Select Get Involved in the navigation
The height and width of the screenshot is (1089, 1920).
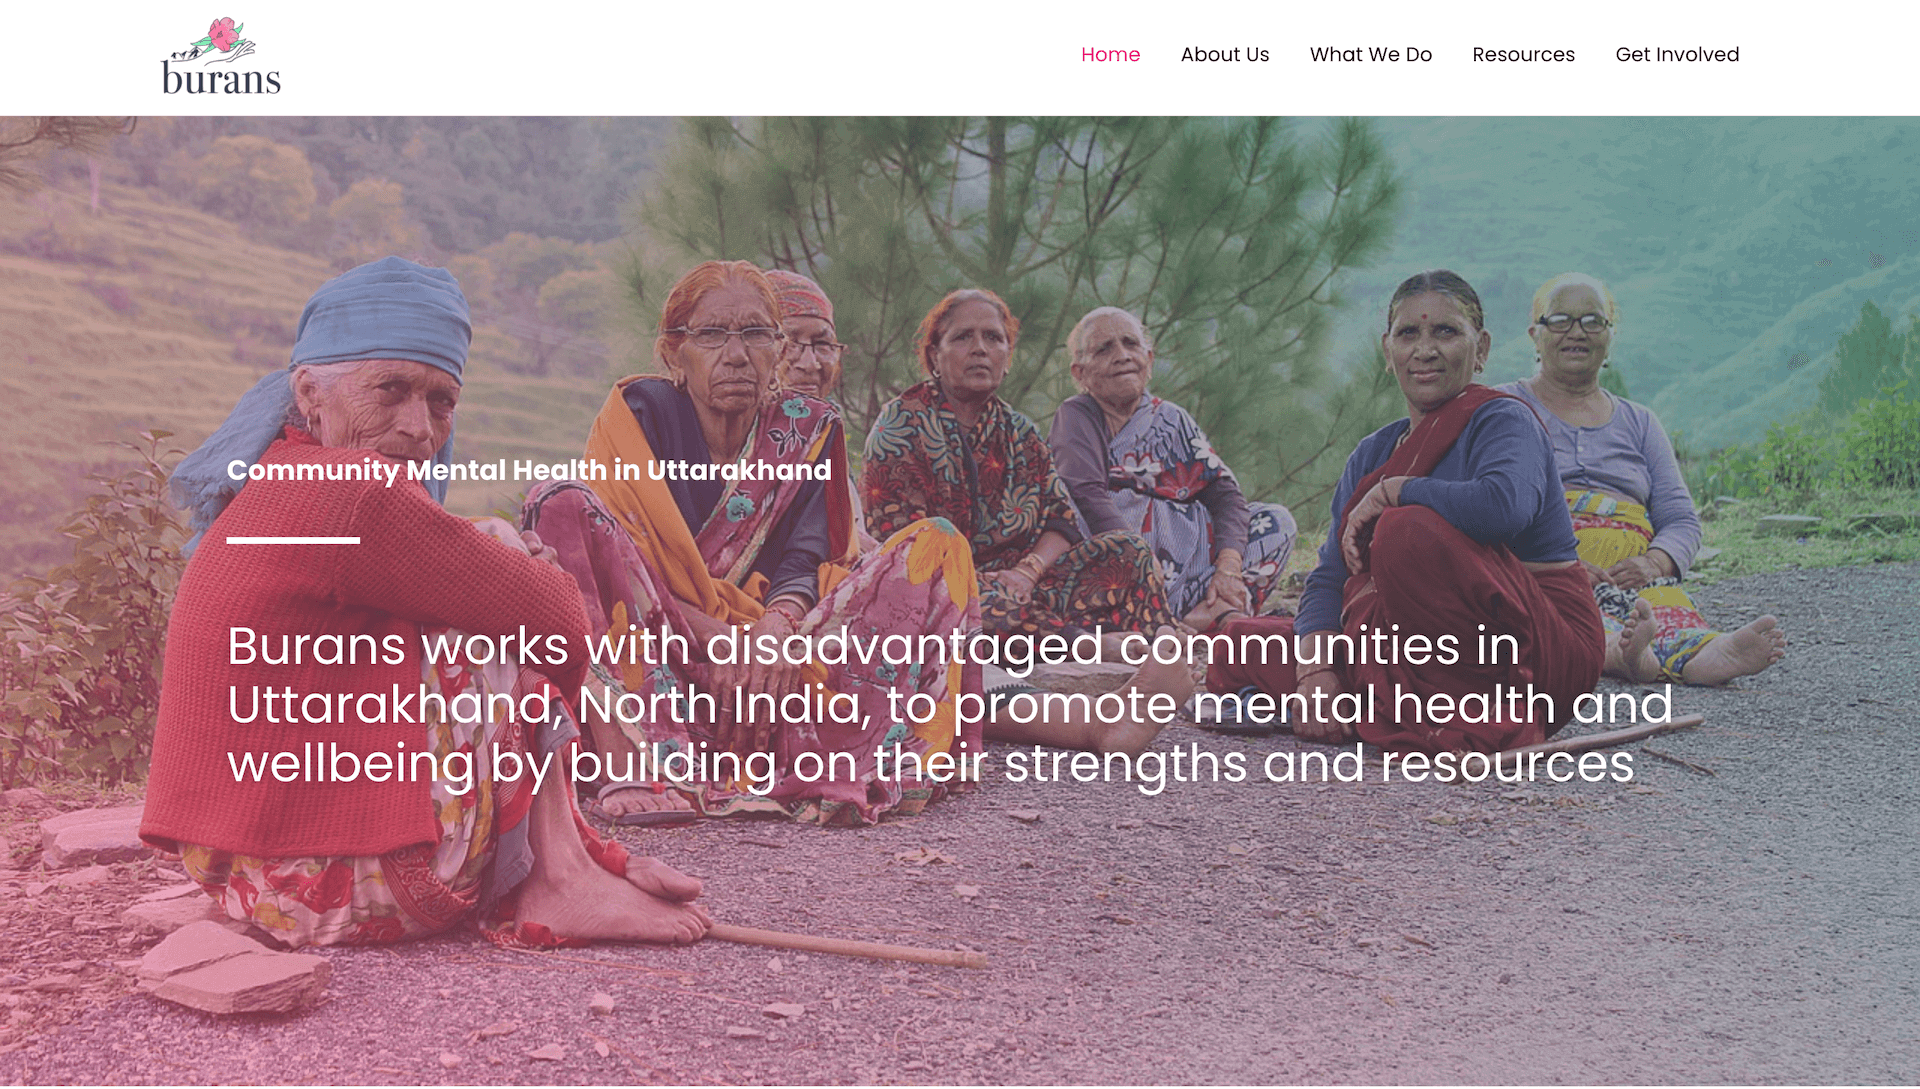pos(1677,54)
